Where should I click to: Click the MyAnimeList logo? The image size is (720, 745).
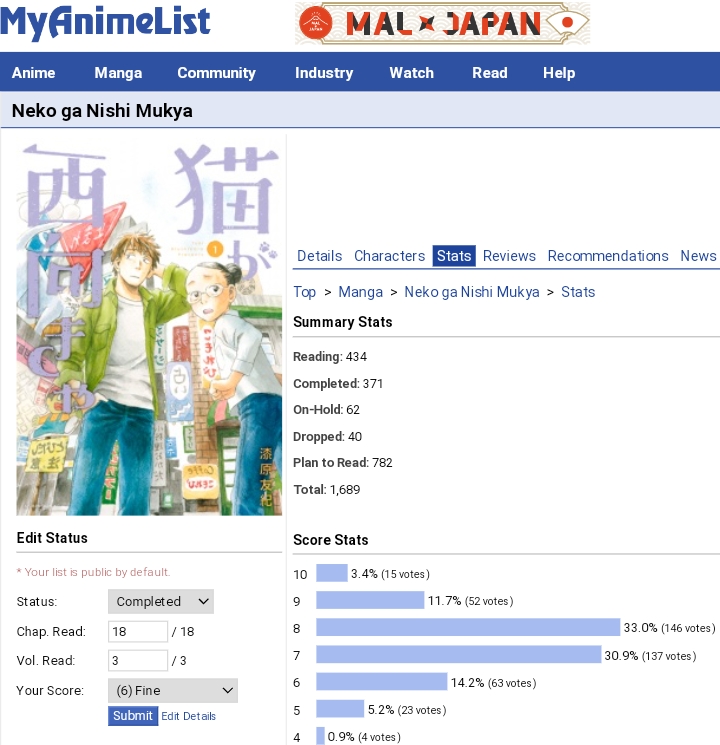tap(105, 22)
